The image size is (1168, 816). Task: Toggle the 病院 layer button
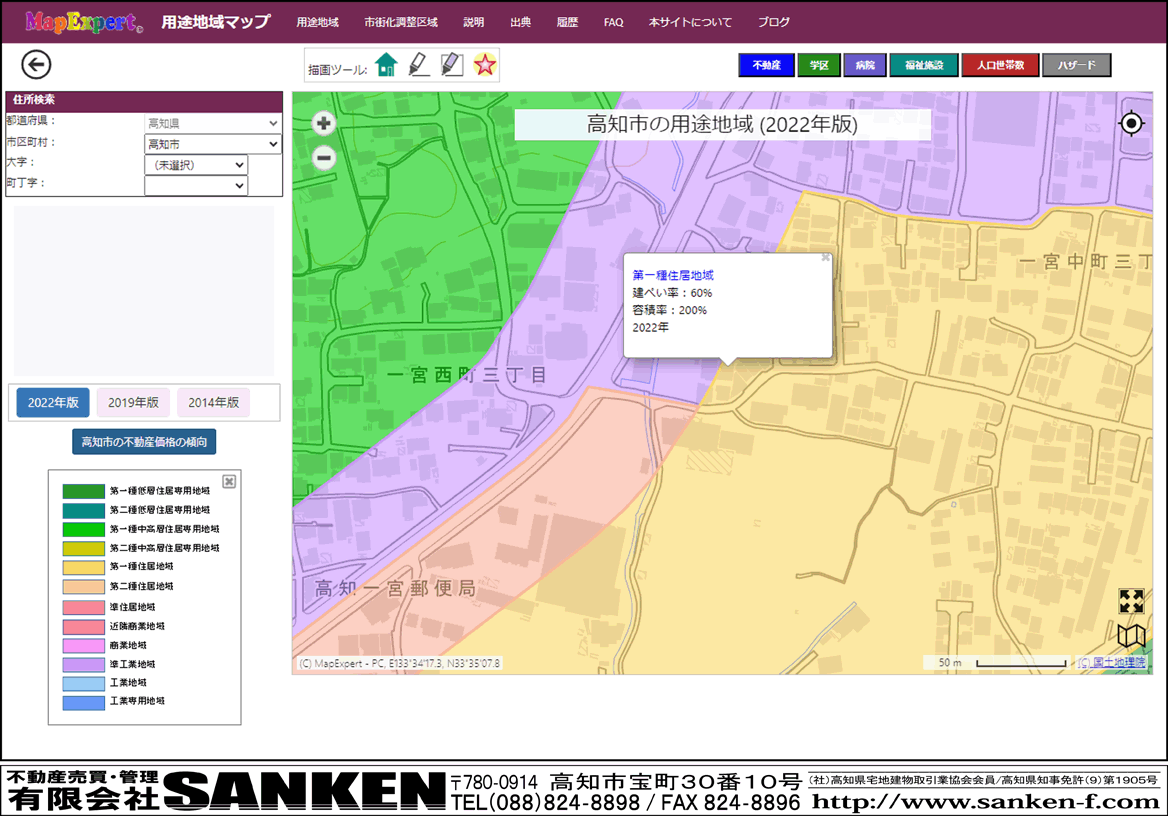pos(865,65)
